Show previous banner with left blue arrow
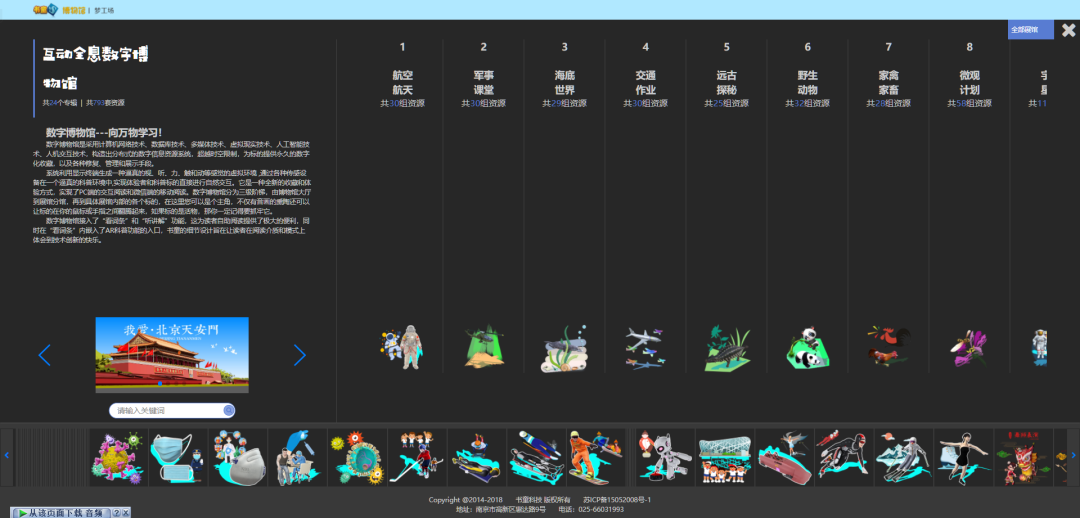 [x=45, y=355]
